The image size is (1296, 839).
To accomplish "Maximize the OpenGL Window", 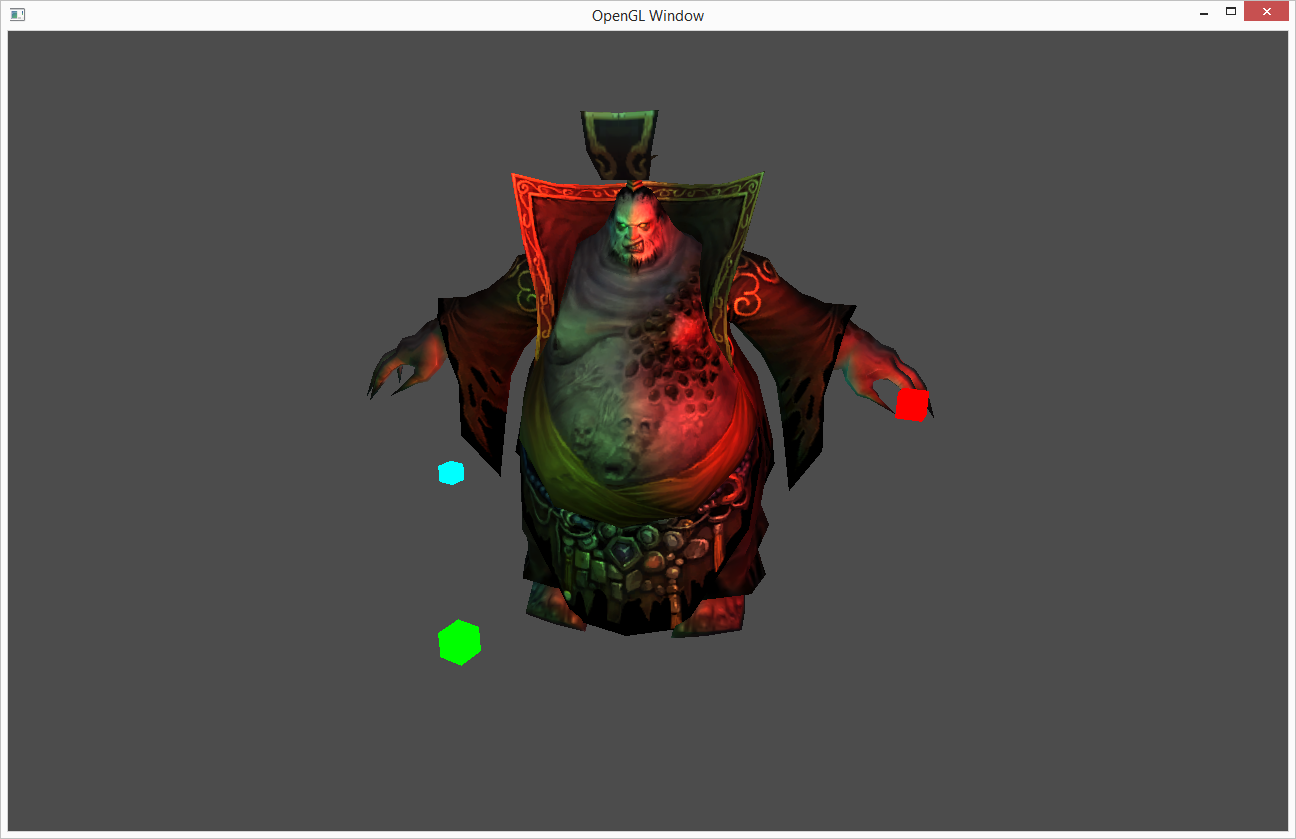I will point(1231,12).
